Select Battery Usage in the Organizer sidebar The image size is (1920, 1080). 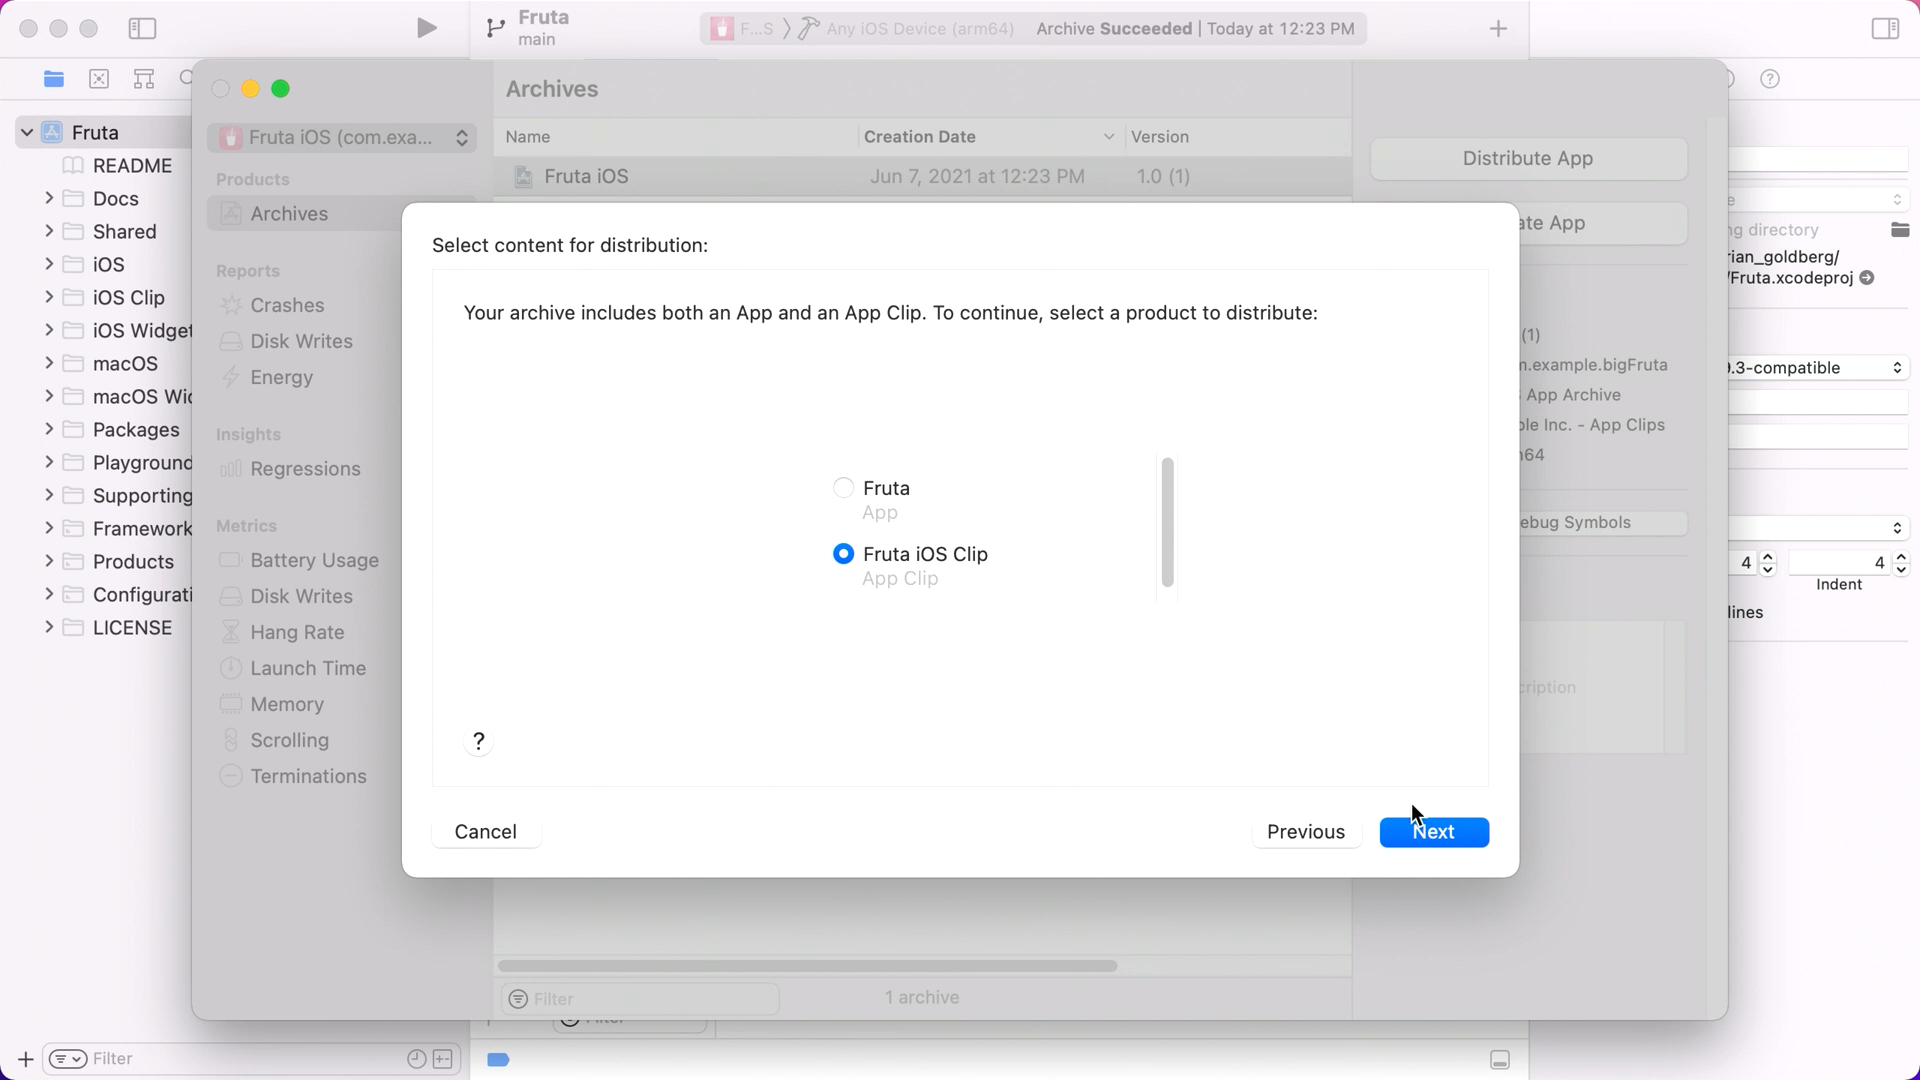tap(314, 560)
